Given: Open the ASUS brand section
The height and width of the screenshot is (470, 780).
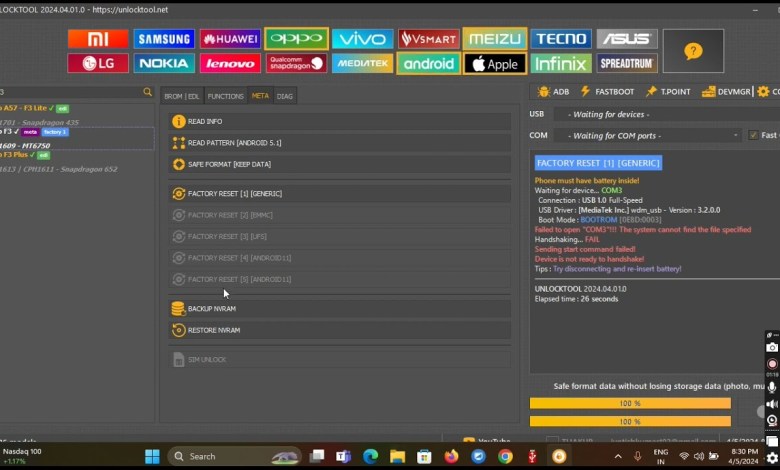Looking at the screenshot, I should (x=627, y=39).
